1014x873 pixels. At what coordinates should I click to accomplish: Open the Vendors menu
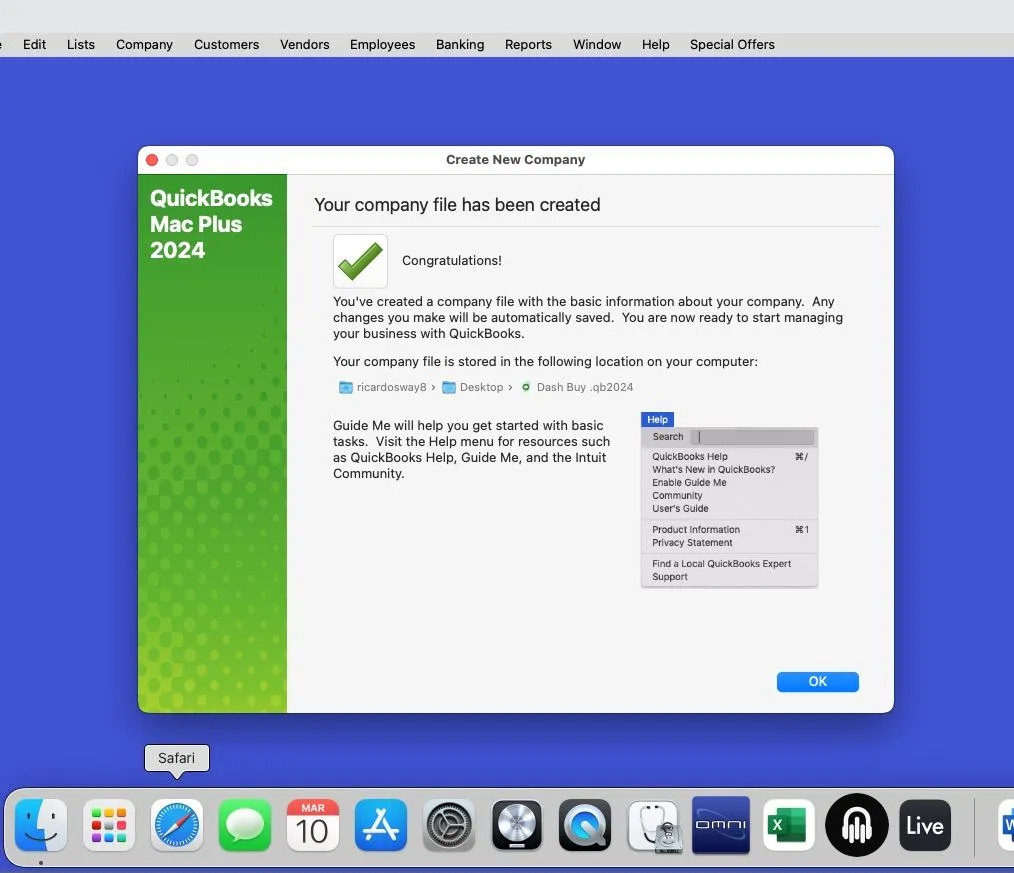click(305, 45)
